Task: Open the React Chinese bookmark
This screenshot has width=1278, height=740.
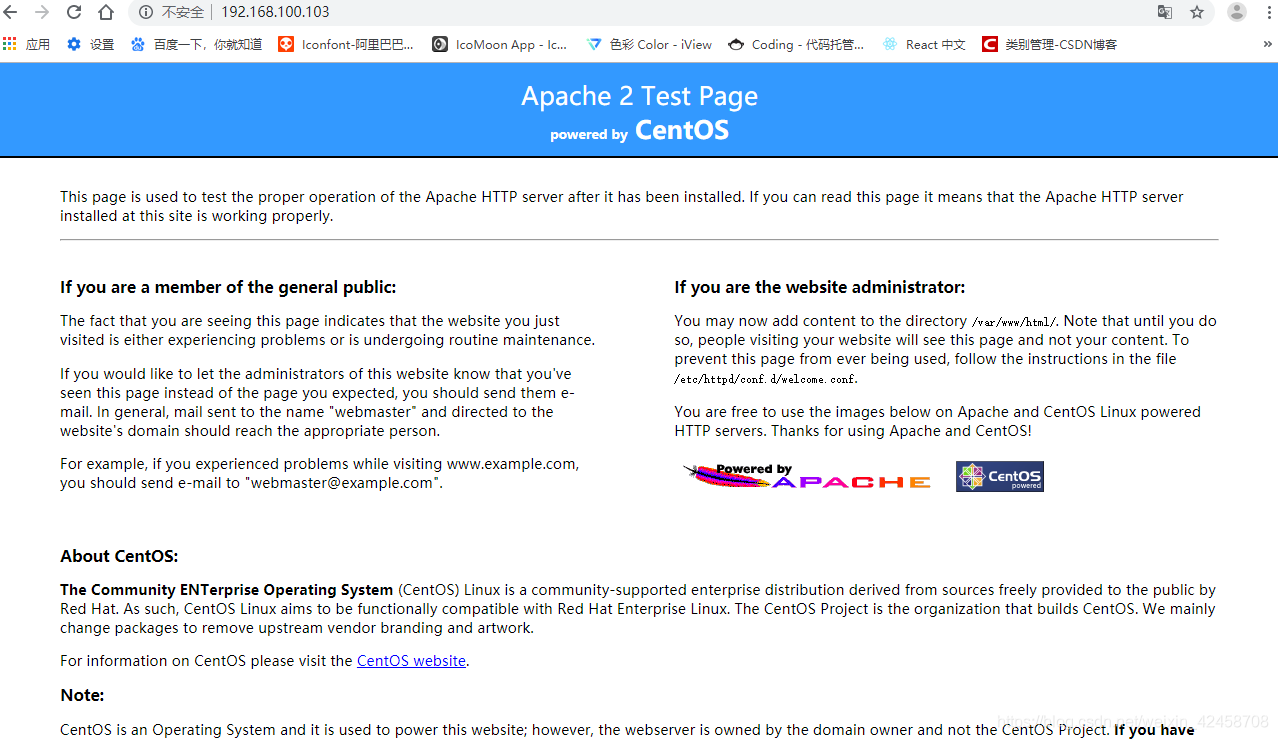Action: point(925,44)
